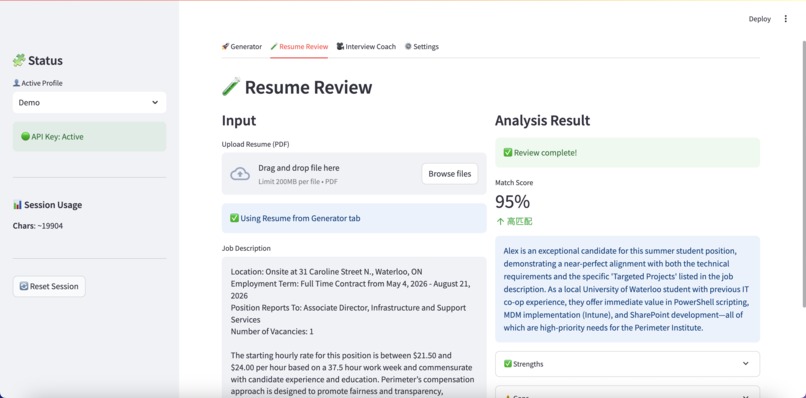The width and height of the screenshot is (806, 398).
Task: Switch to the Generator tab
Action: 242,46
